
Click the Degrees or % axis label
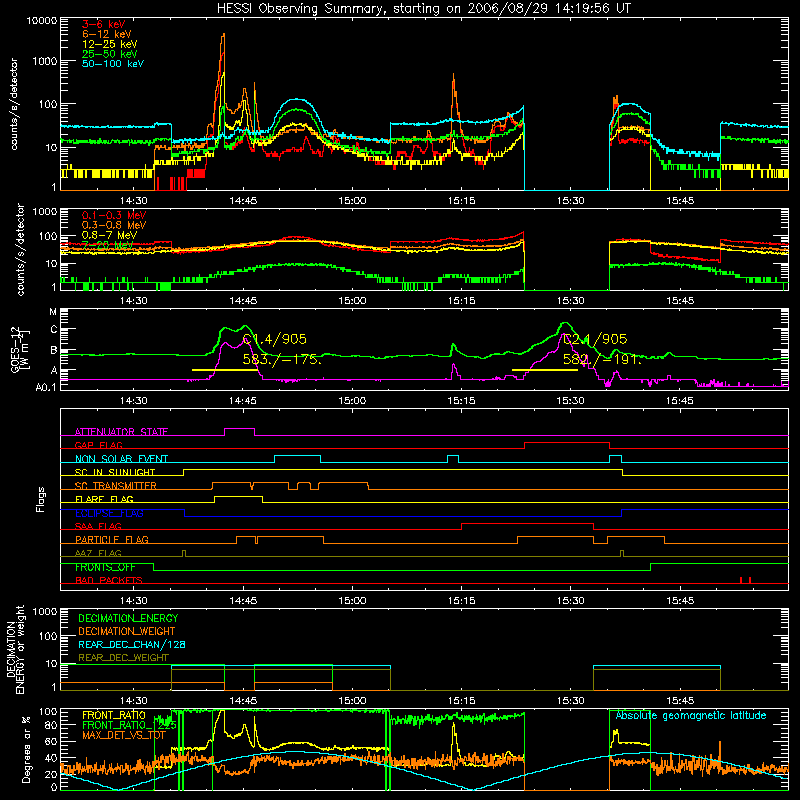pyautogui.click(x=26, y=749)
